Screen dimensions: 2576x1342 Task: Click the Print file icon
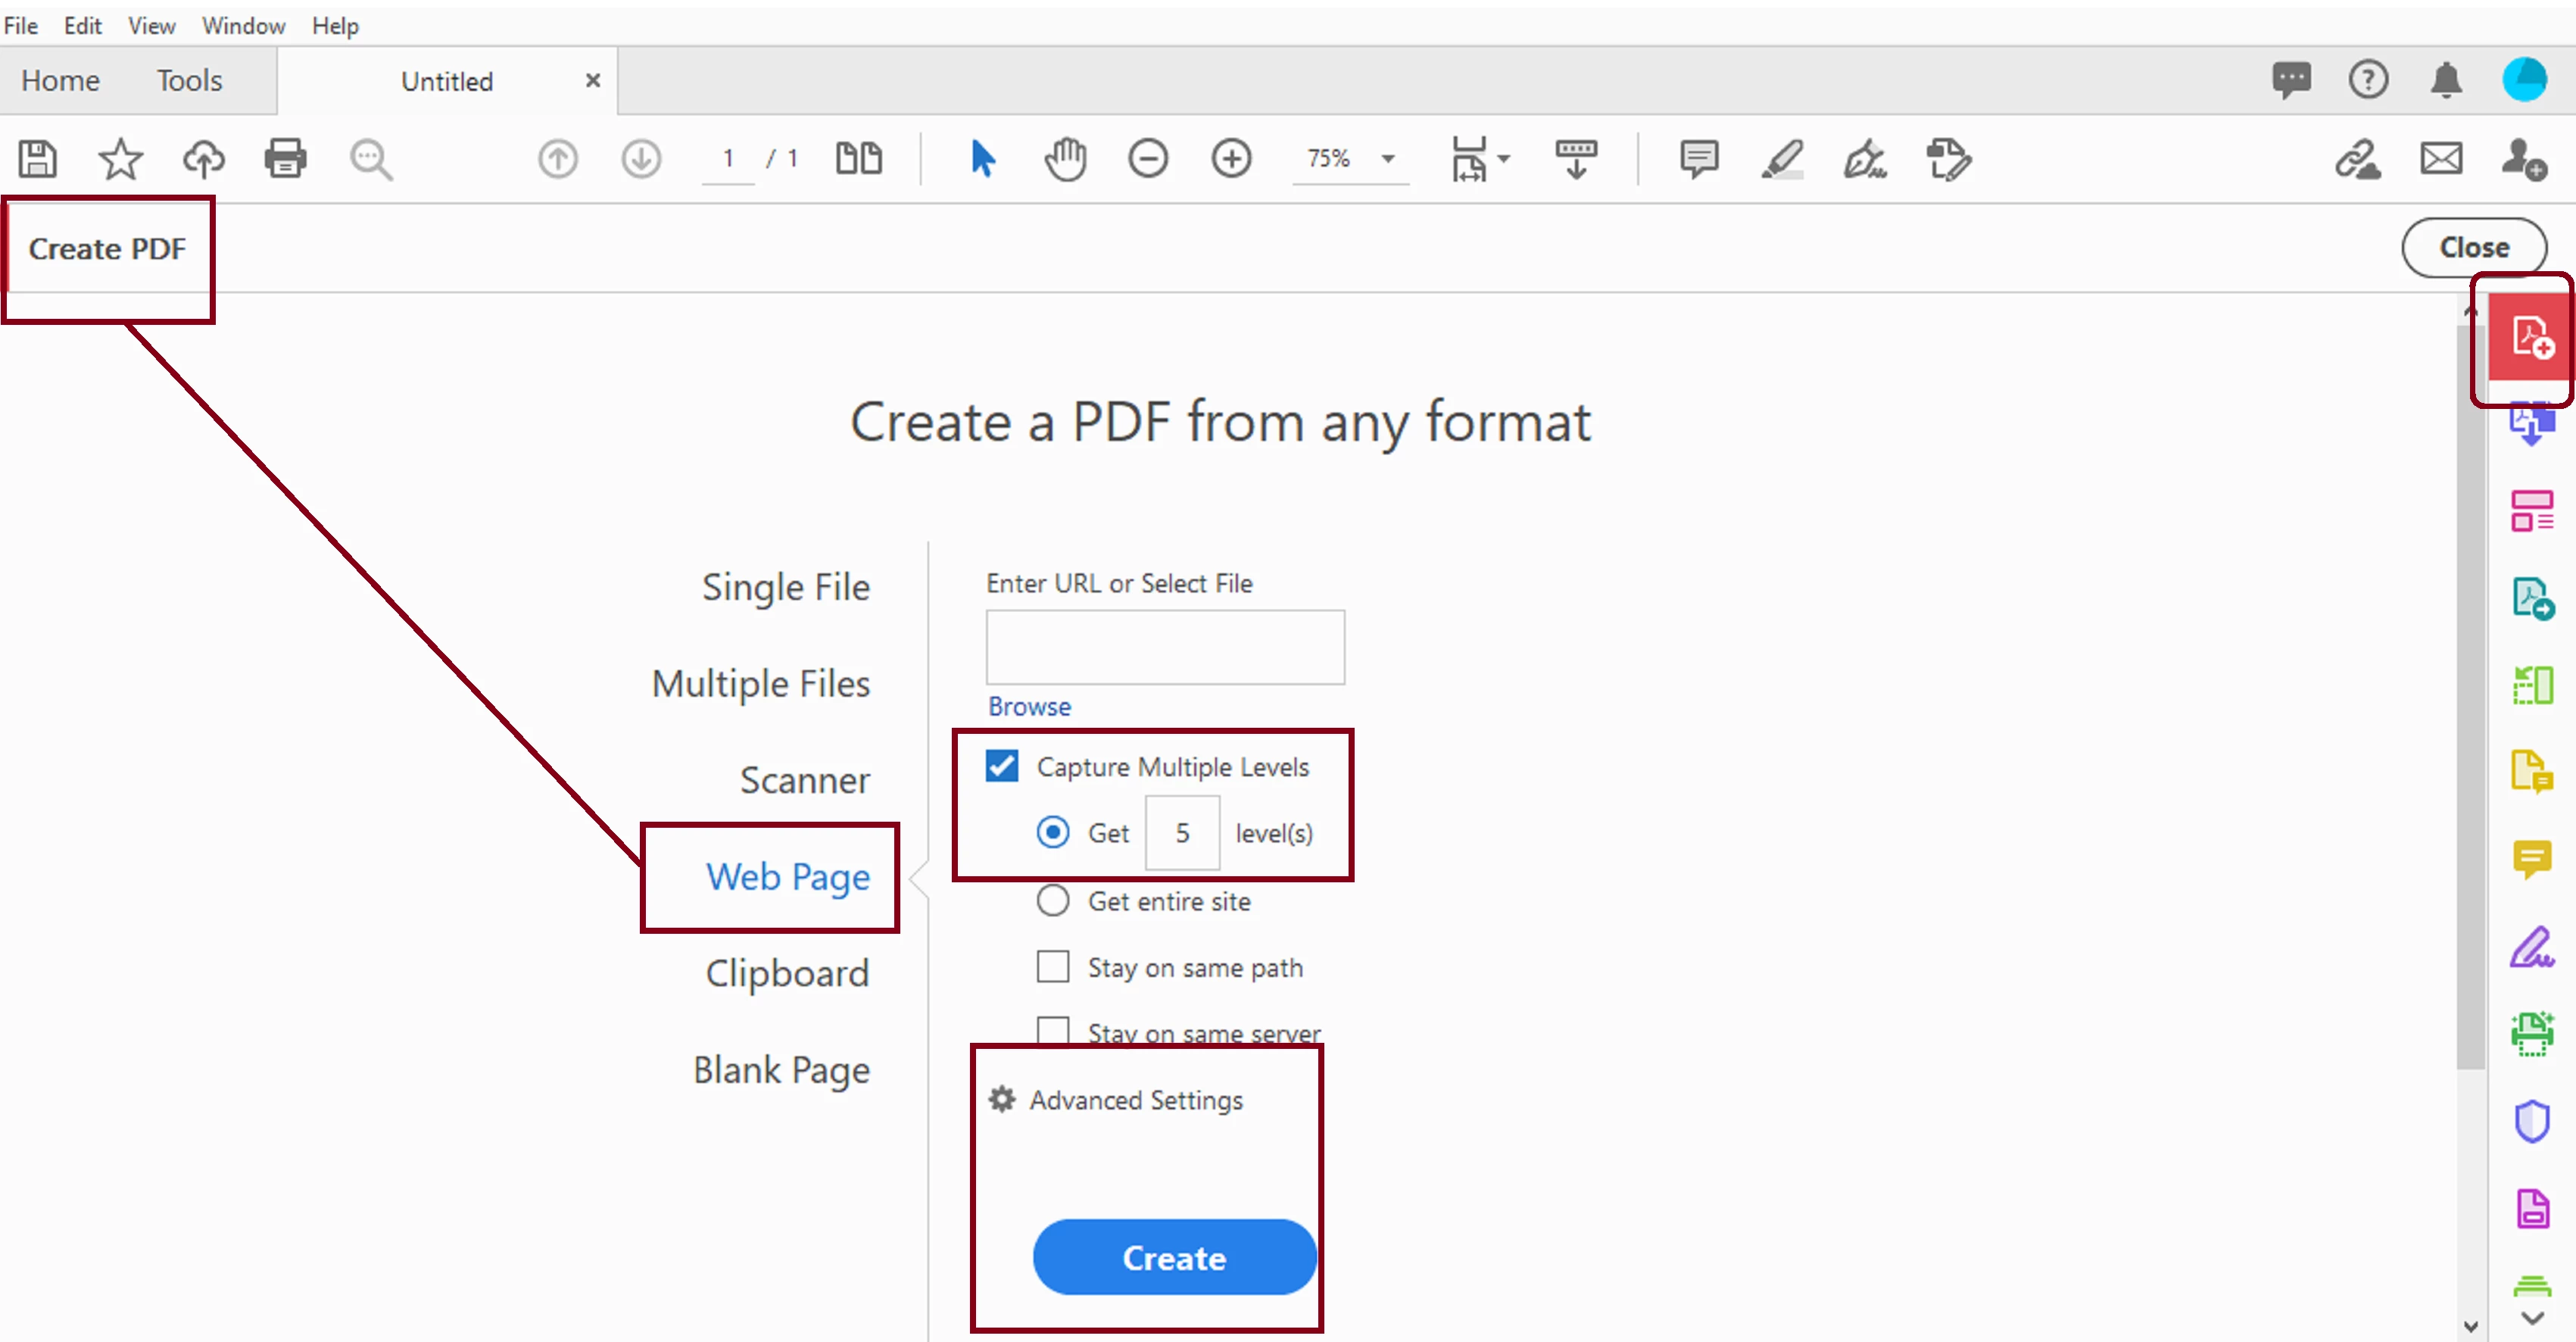pos(285,159)
